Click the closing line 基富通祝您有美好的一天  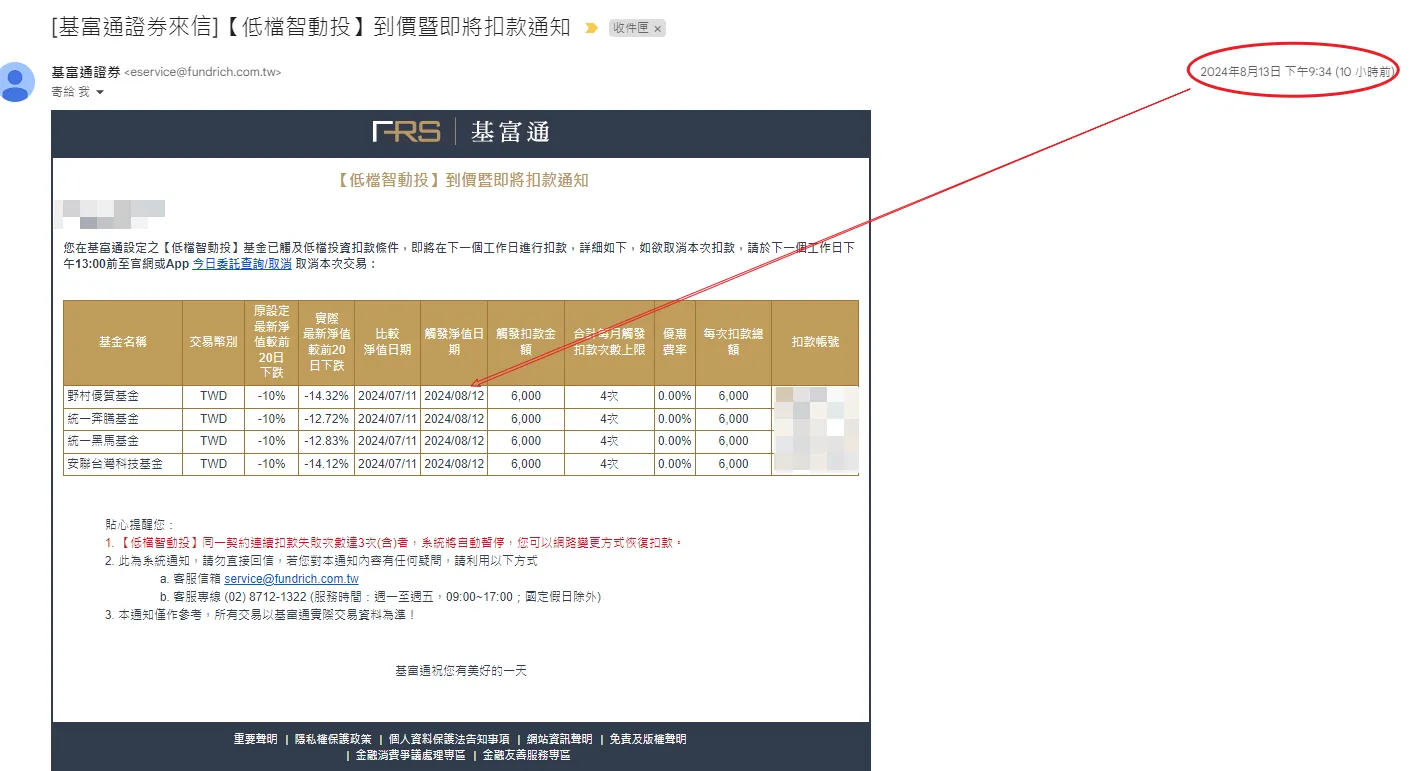[461, 671]
